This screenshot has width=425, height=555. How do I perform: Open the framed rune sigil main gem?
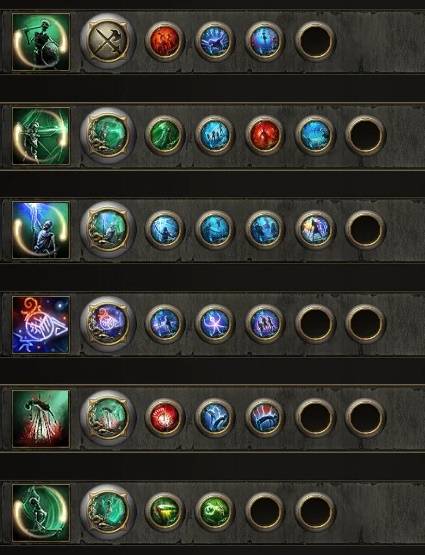point(108,324)
